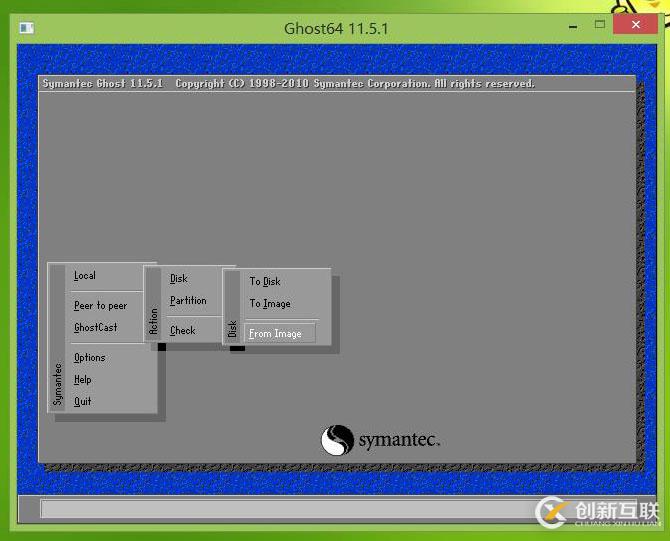Choose Disk in Action submenu
This screenshot has width=670, height=541.
tap(179, 279)
